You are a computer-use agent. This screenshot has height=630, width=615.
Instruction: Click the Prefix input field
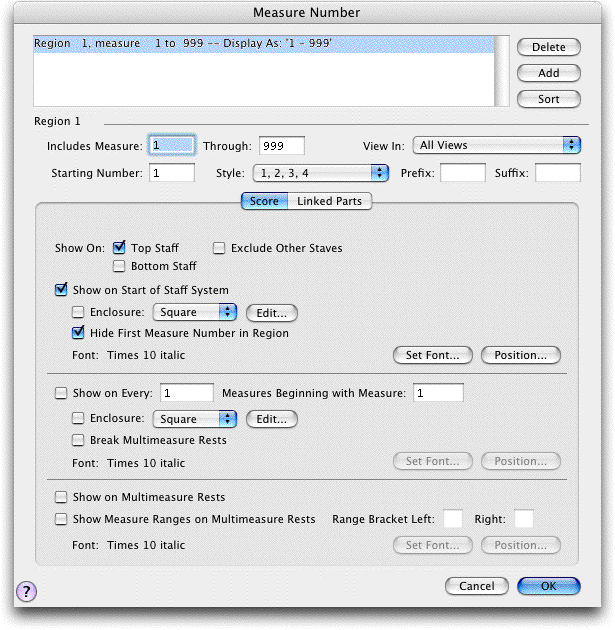[463, 173]
